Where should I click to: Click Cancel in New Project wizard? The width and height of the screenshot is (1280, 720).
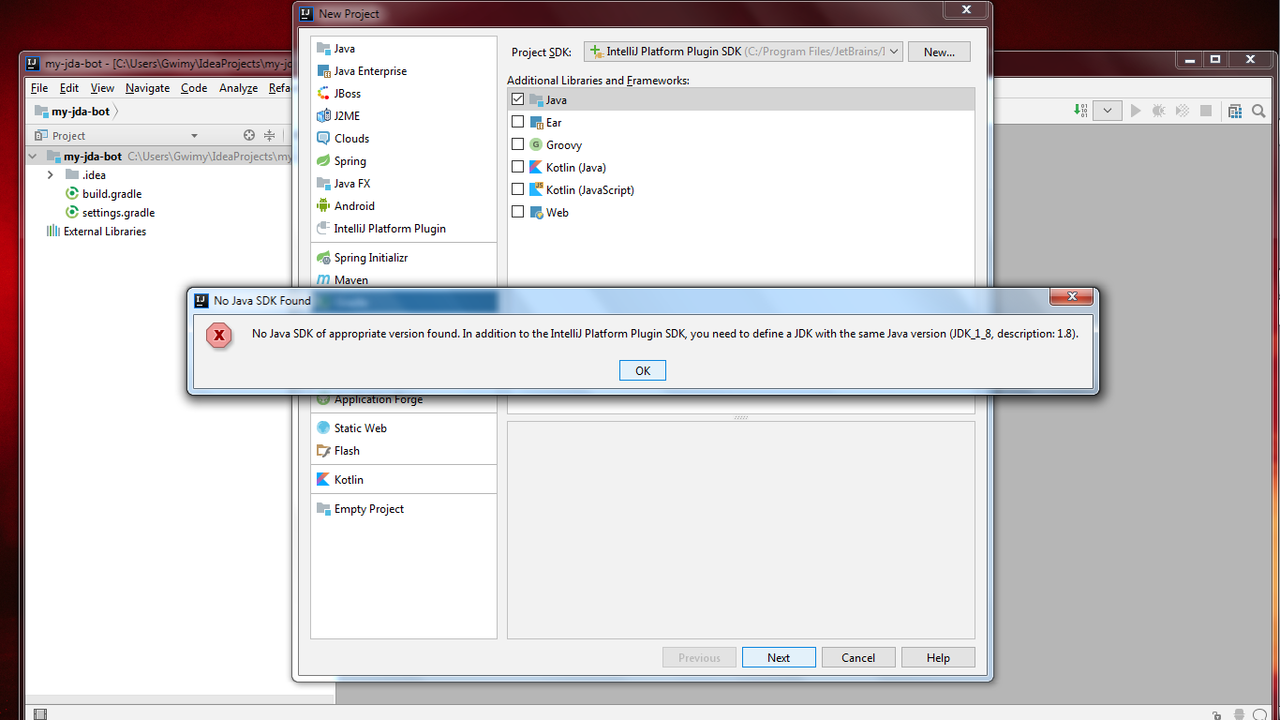tap(858, 657)
